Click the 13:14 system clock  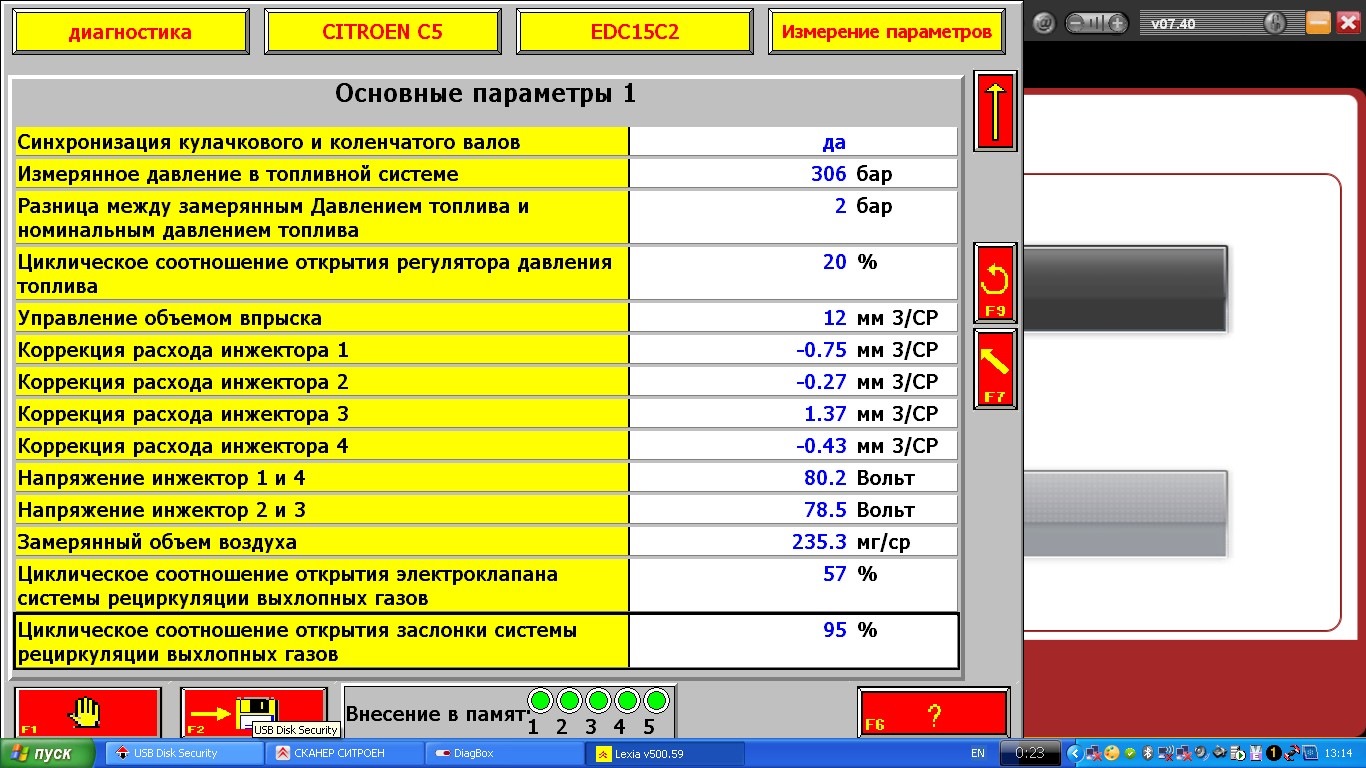tap(1338, 753)
